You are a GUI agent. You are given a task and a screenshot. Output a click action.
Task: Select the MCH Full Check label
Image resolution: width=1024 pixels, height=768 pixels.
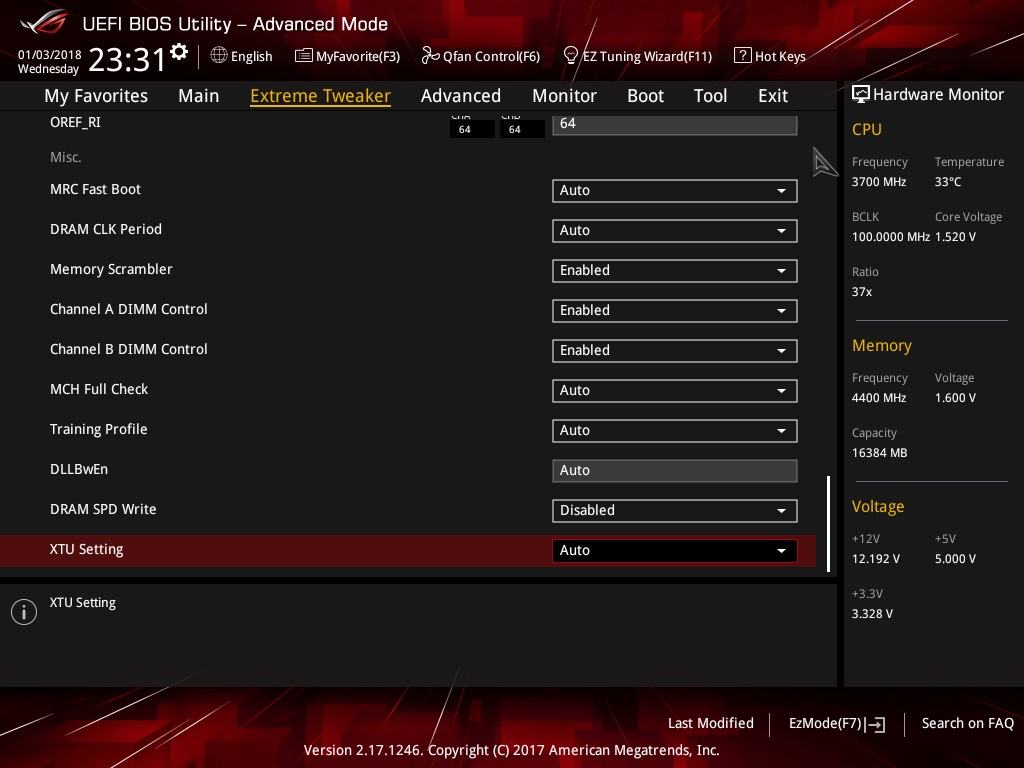click(x=99, y=389)
